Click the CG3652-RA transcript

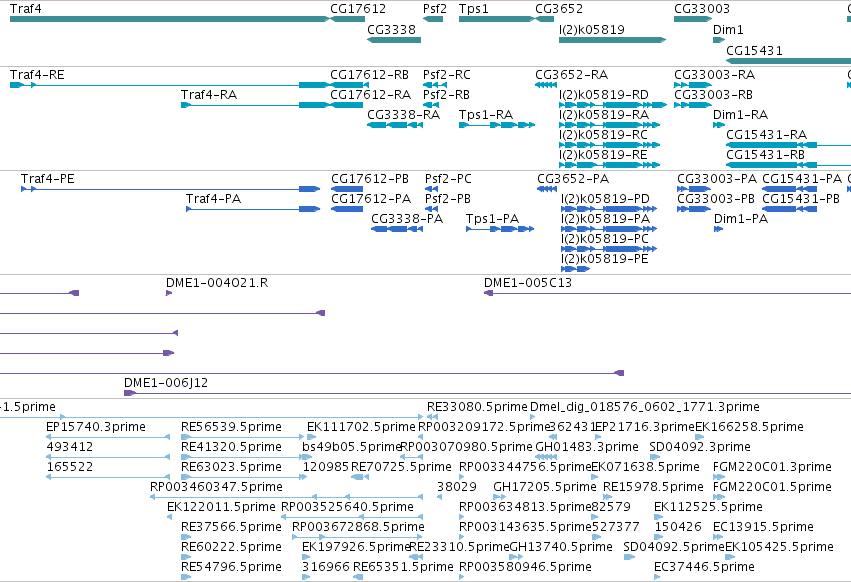[x=545, y=85]
